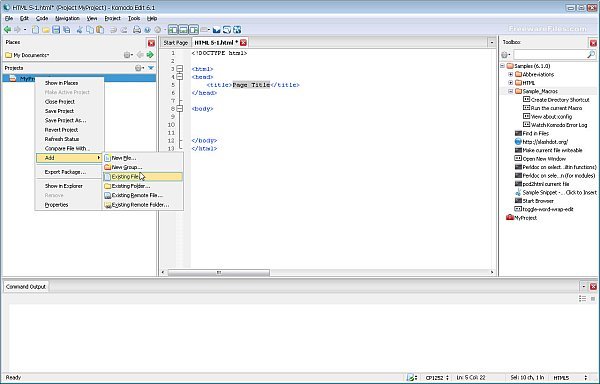Viewport: 600px width, 384px height.
Task: Close the Places panel with red X
Action: (x=151, y=43)
